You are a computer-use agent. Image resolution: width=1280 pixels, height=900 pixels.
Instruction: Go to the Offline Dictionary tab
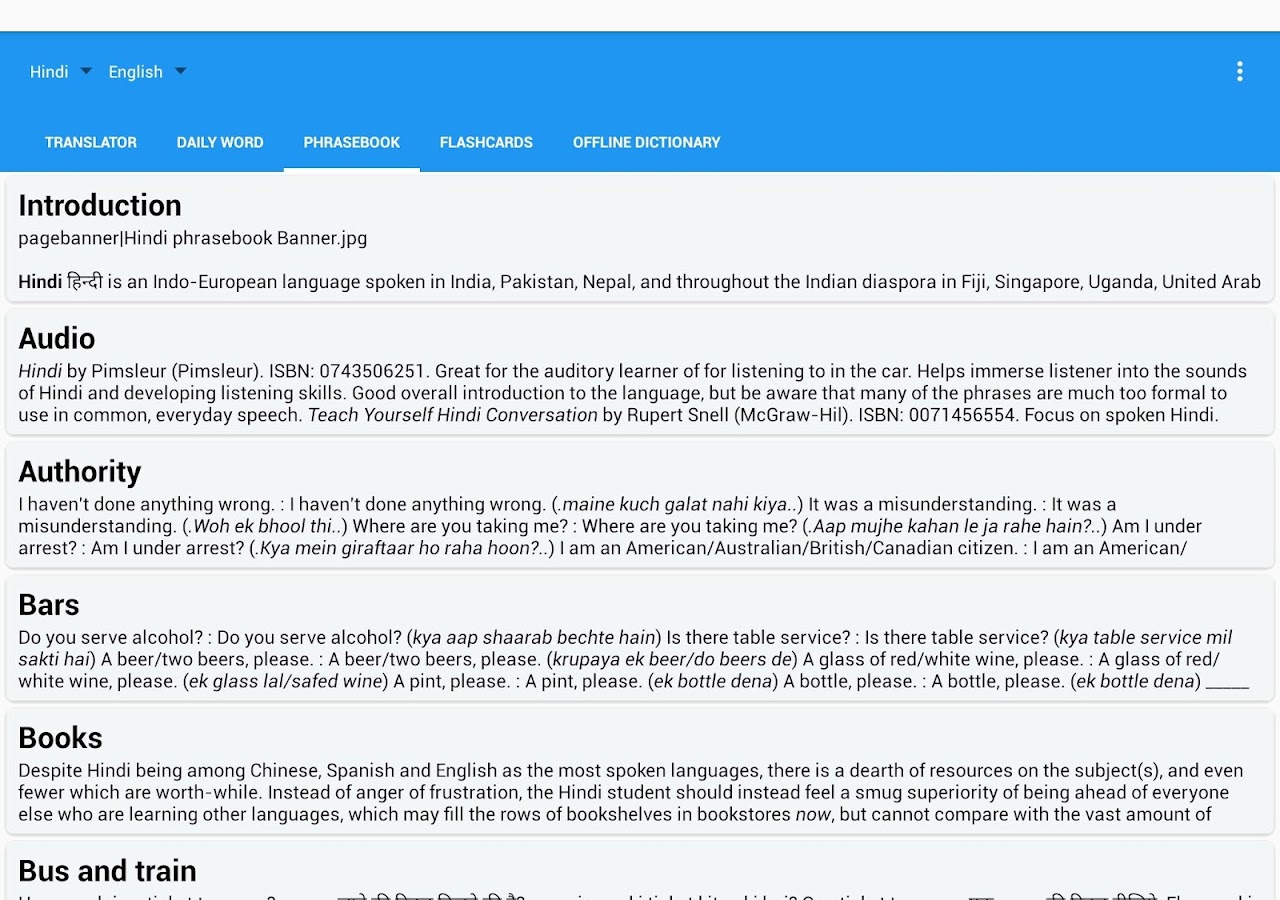646,142
